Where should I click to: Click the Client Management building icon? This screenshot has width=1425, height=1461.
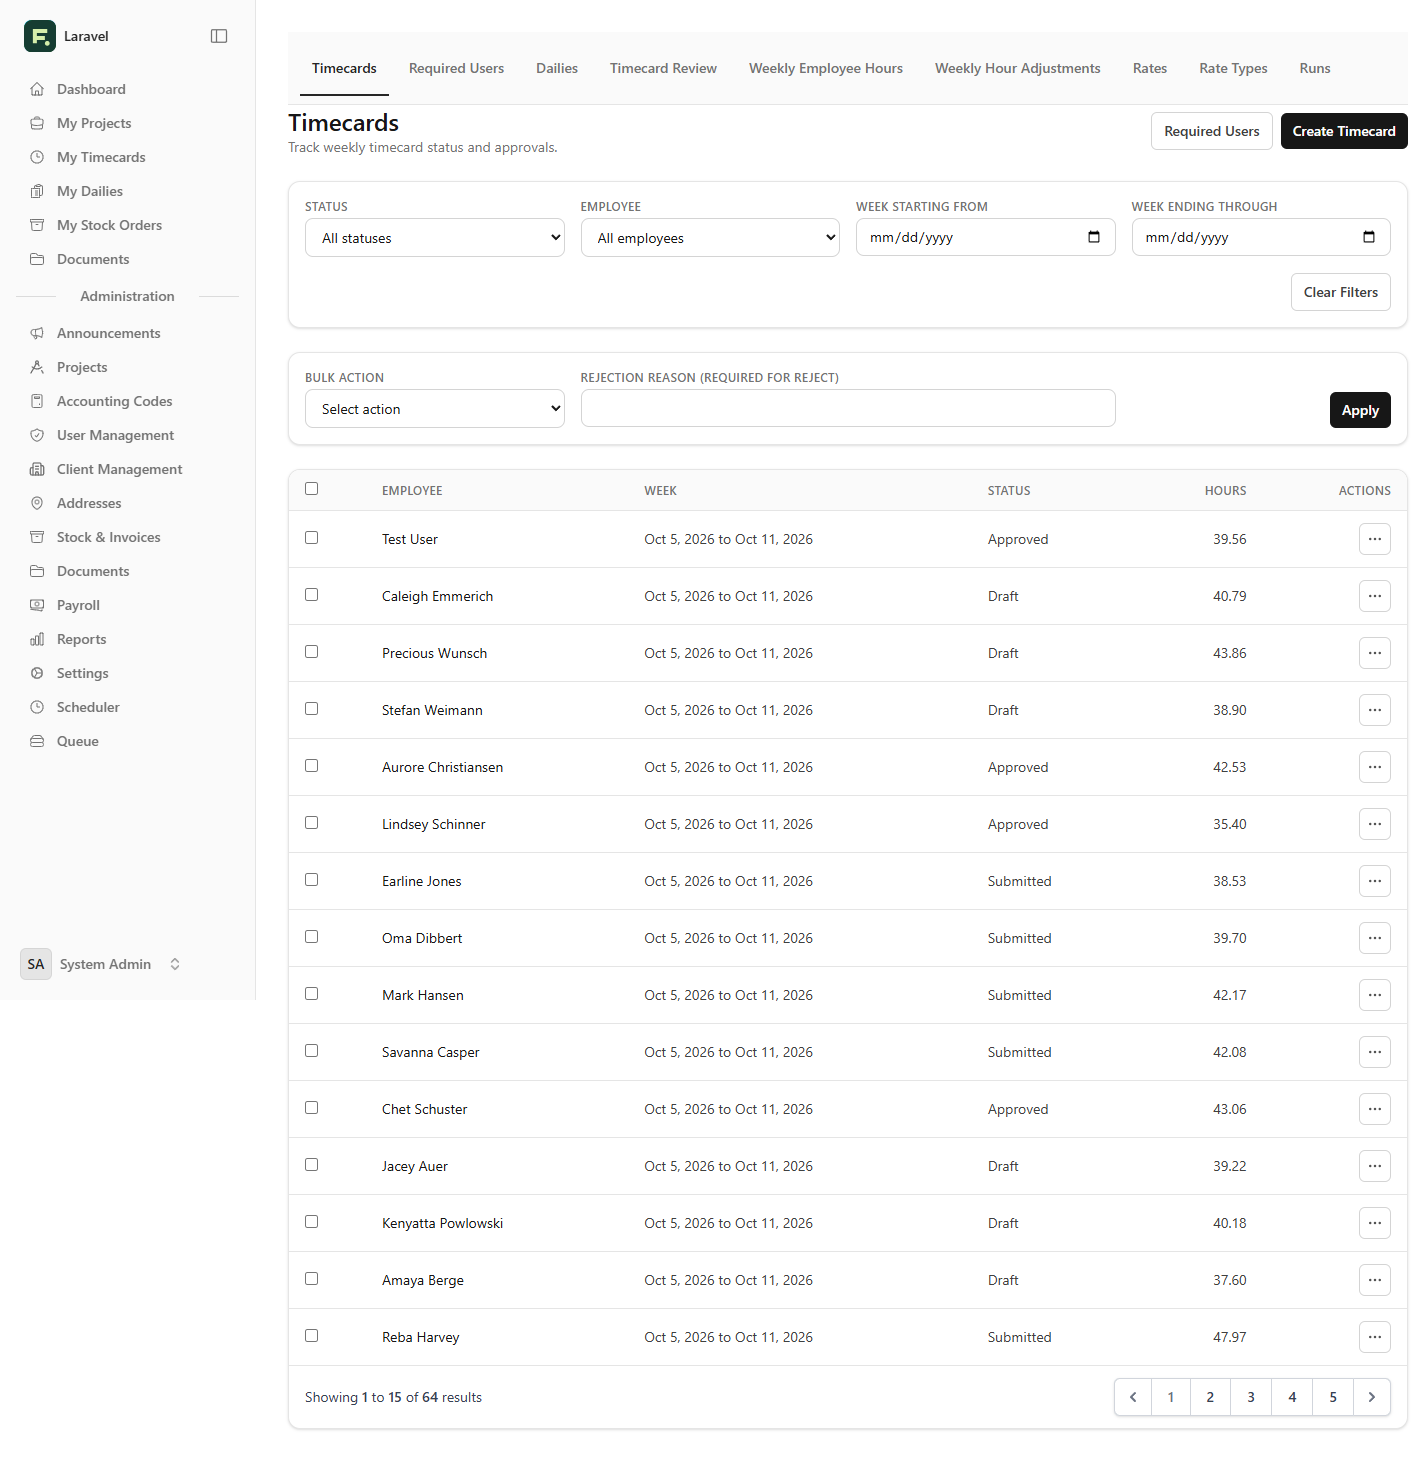(x=37, y=469)
